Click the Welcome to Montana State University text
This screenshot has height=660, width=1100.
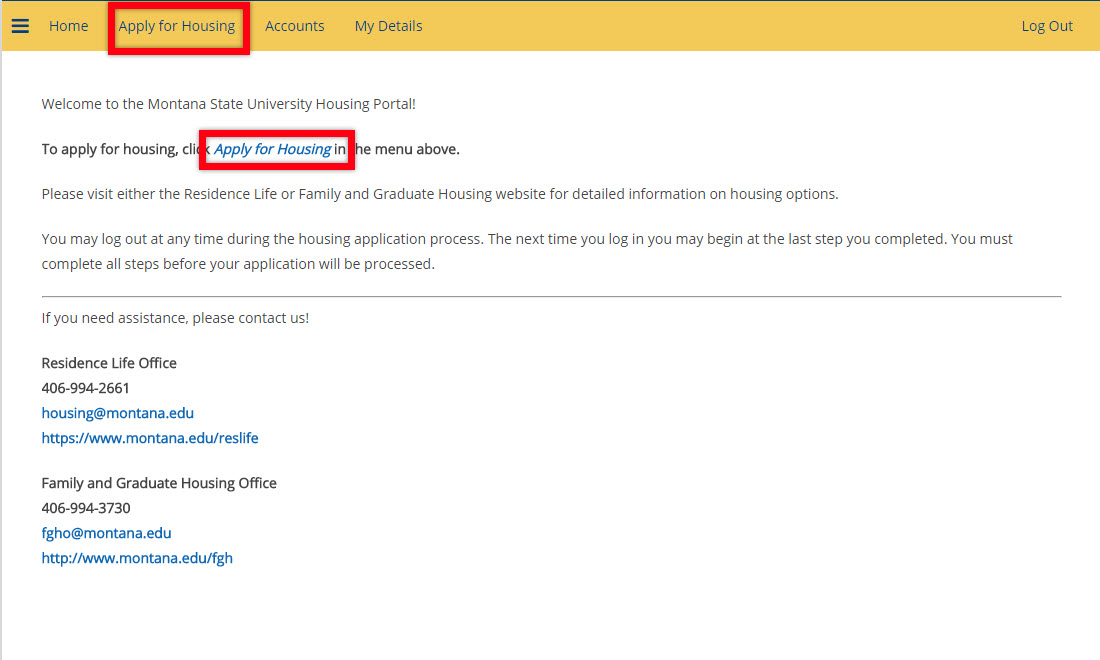(228, 104)
